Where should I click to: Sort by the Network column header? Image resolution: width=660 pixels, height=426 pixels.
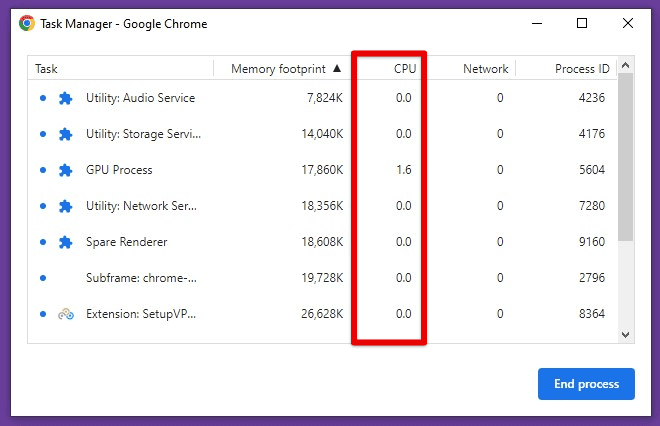(486, 69)
